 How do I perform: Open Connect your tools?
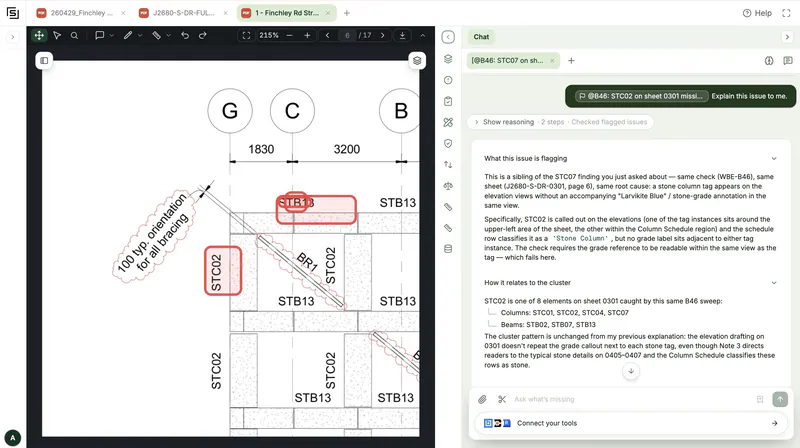tap(631, 423)
